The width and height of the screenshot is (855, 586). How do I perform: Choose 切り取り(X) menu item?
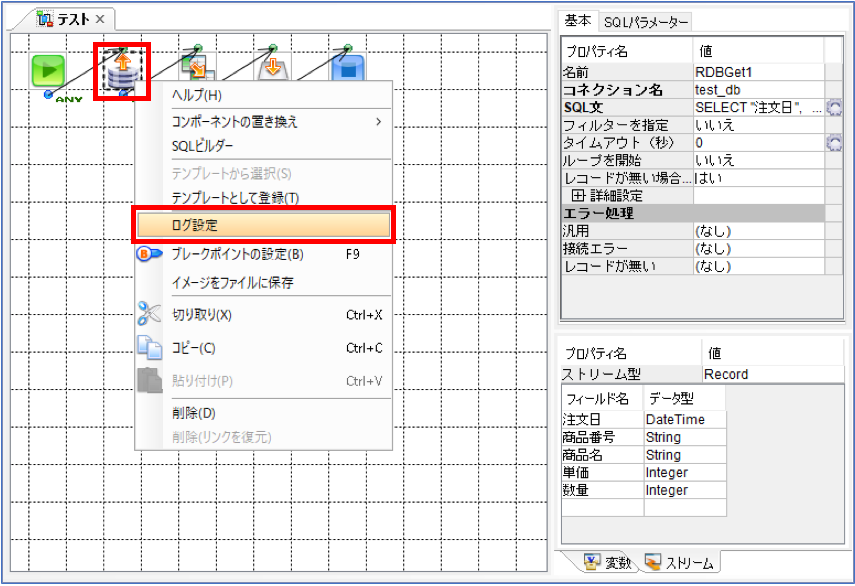click(264, 315)
